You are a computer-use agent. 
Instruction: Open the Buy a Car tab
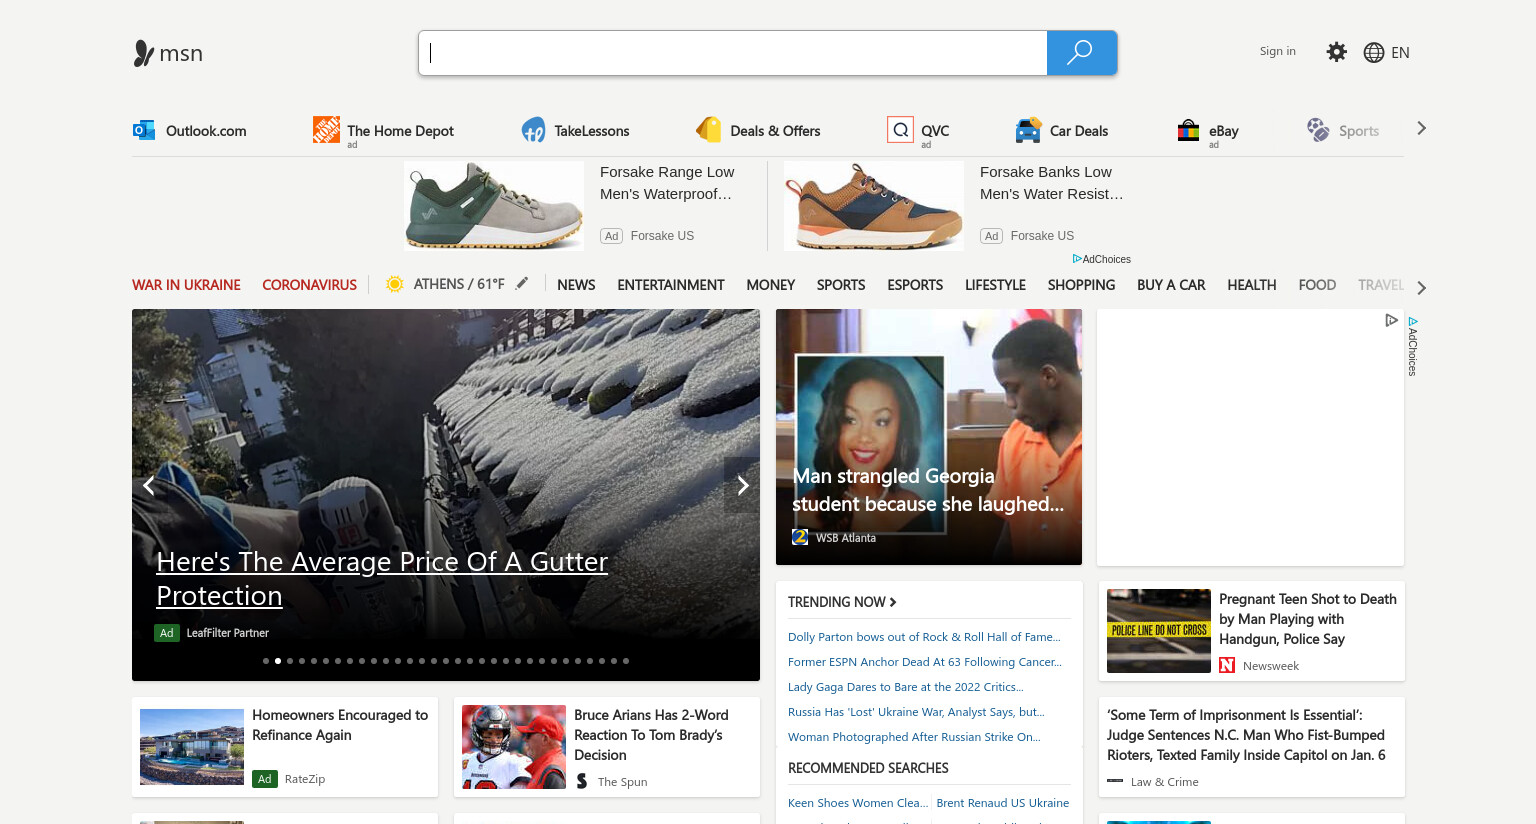1171,285
